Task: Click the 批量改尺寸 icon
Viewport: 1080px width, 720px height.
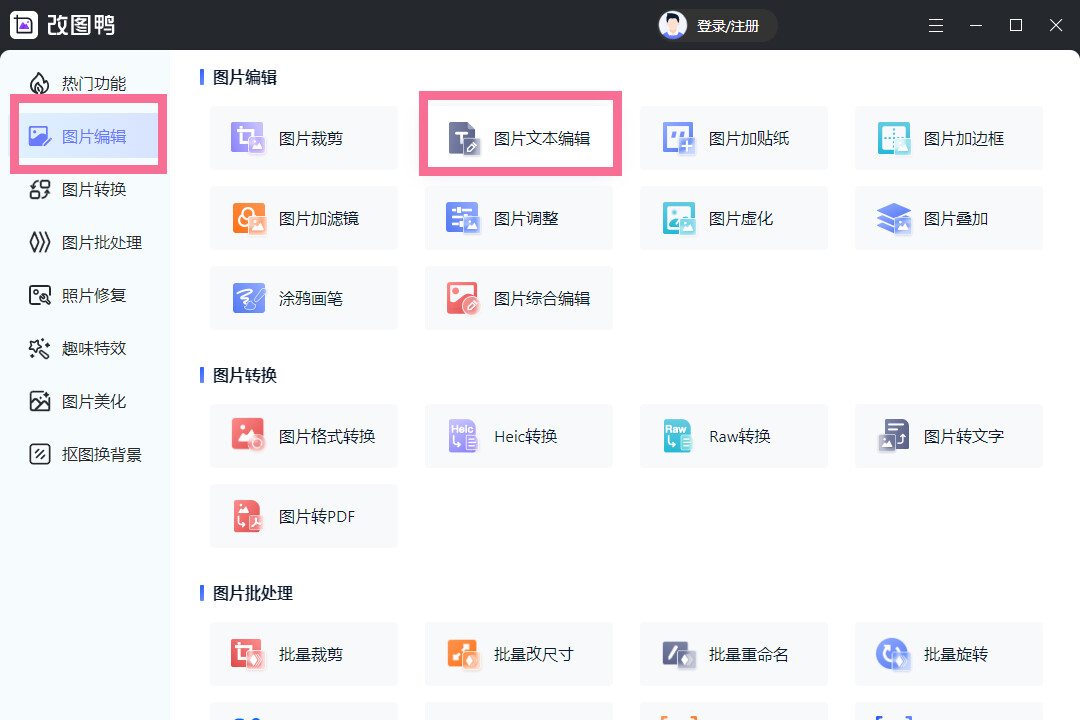Action: click(x=463, y=654)
